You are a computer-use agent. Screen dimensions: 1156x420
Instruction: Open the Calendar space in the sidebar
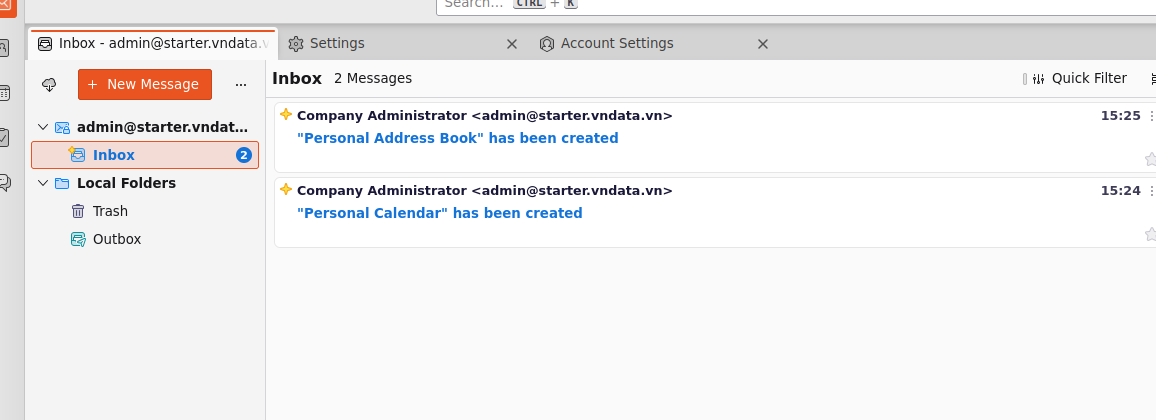pos(5,93)
